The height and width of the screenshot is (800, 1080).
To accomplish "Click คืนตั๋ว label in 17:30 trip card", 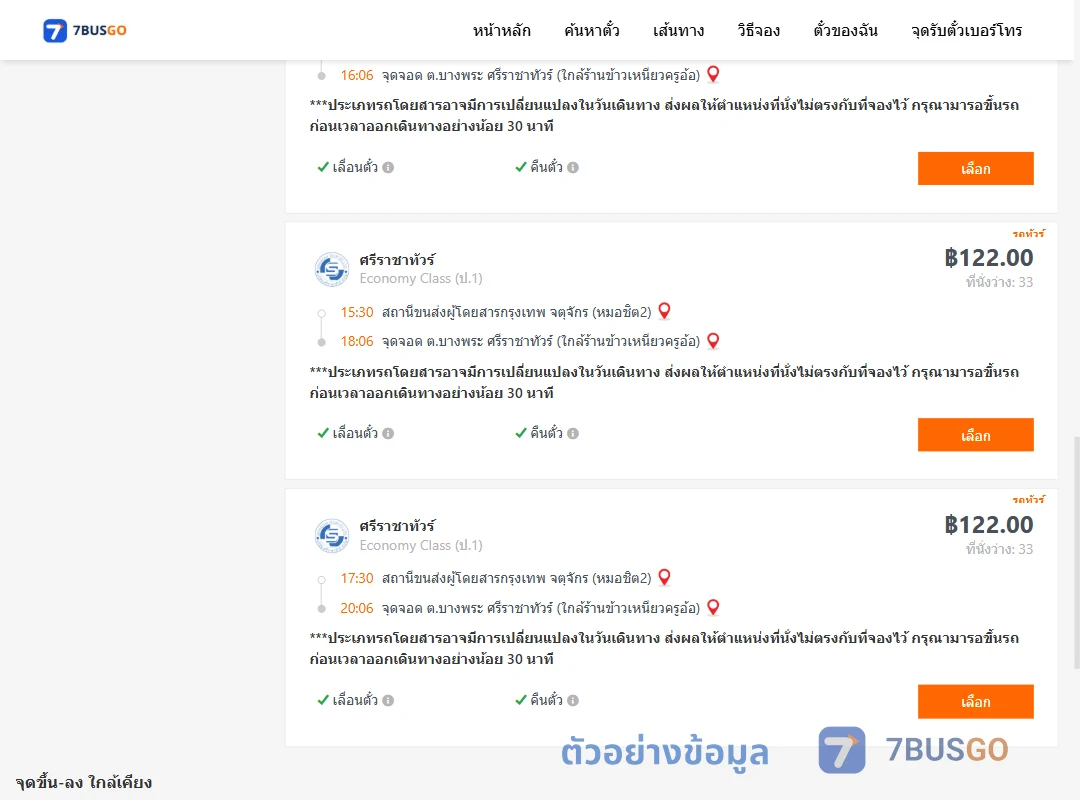I will [546, 699].
